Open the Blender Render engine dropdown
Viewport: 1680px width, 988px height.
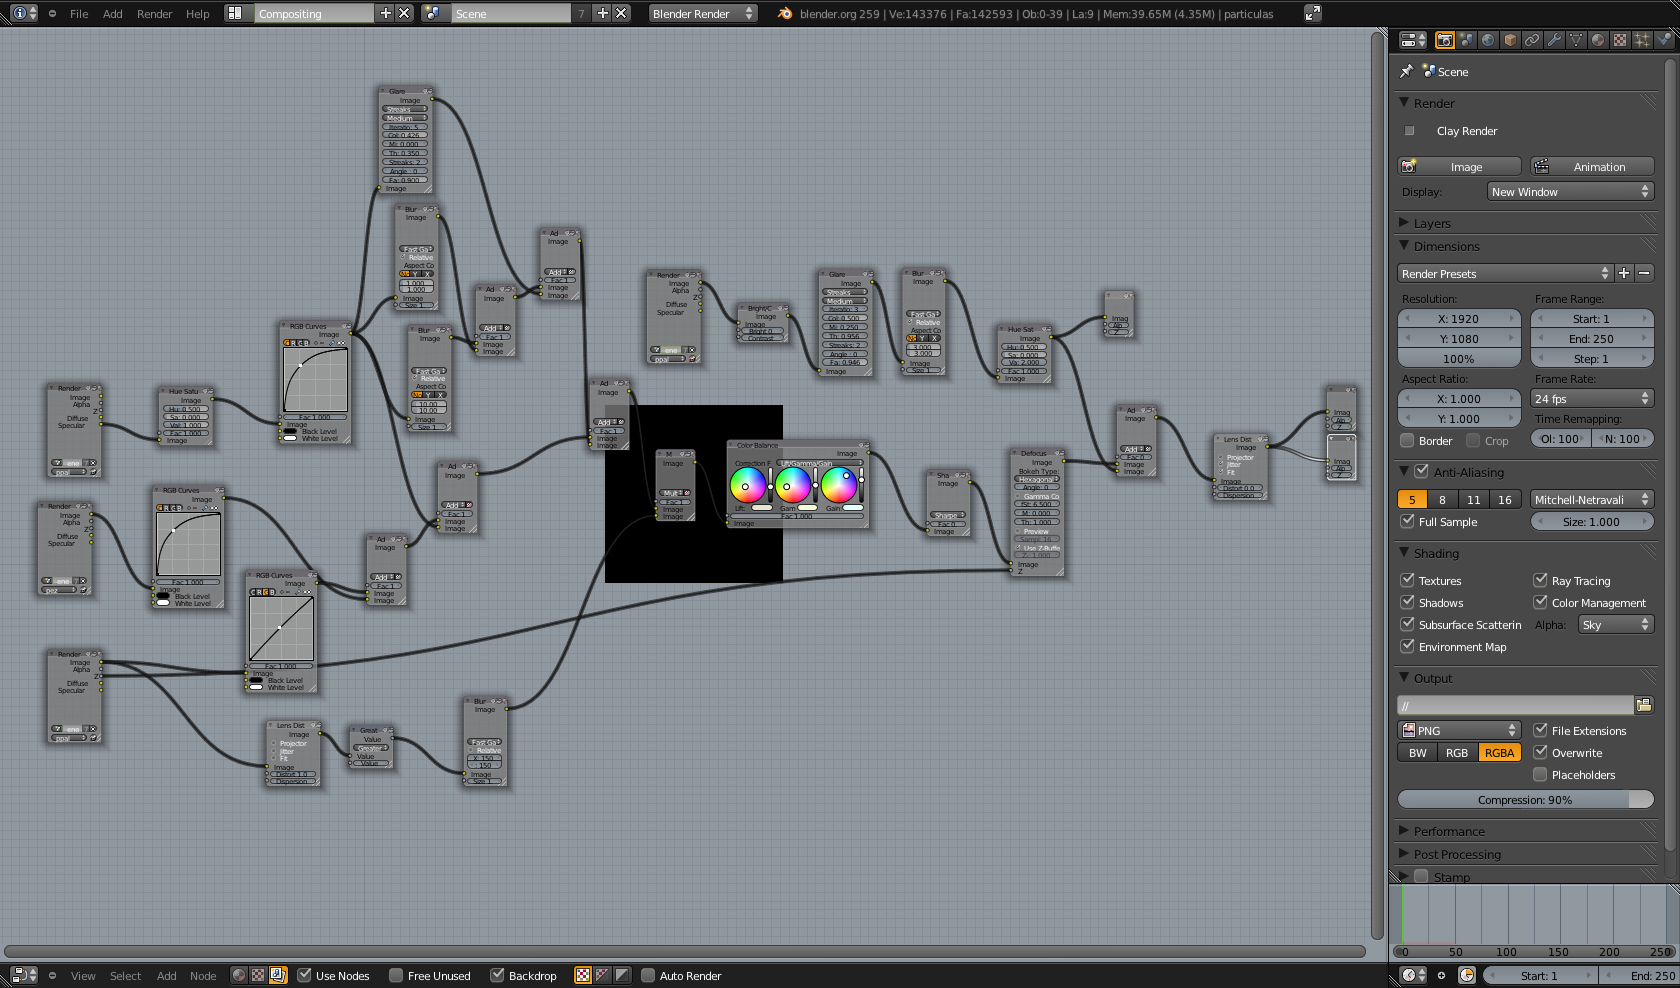pos(702,14)
